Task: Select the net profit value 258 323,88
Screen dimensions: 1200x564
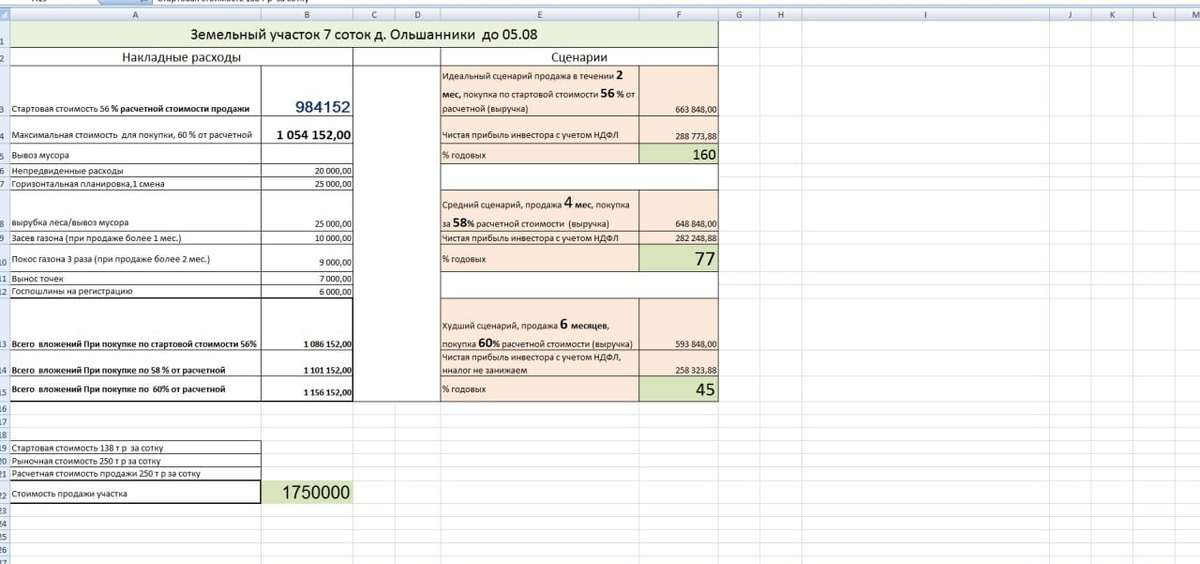Action: pos(679,363)
